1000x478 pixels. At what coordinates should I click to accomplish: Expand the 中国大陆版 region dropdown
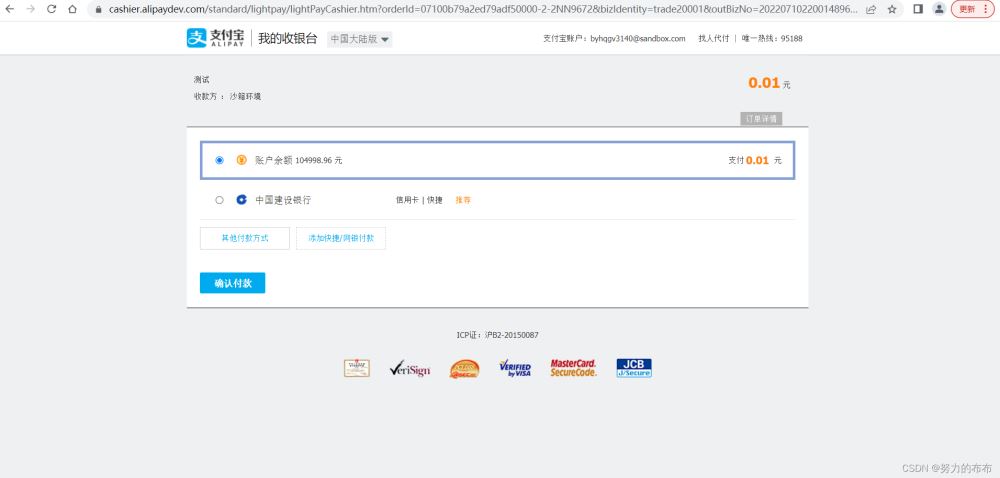[360, 39]
